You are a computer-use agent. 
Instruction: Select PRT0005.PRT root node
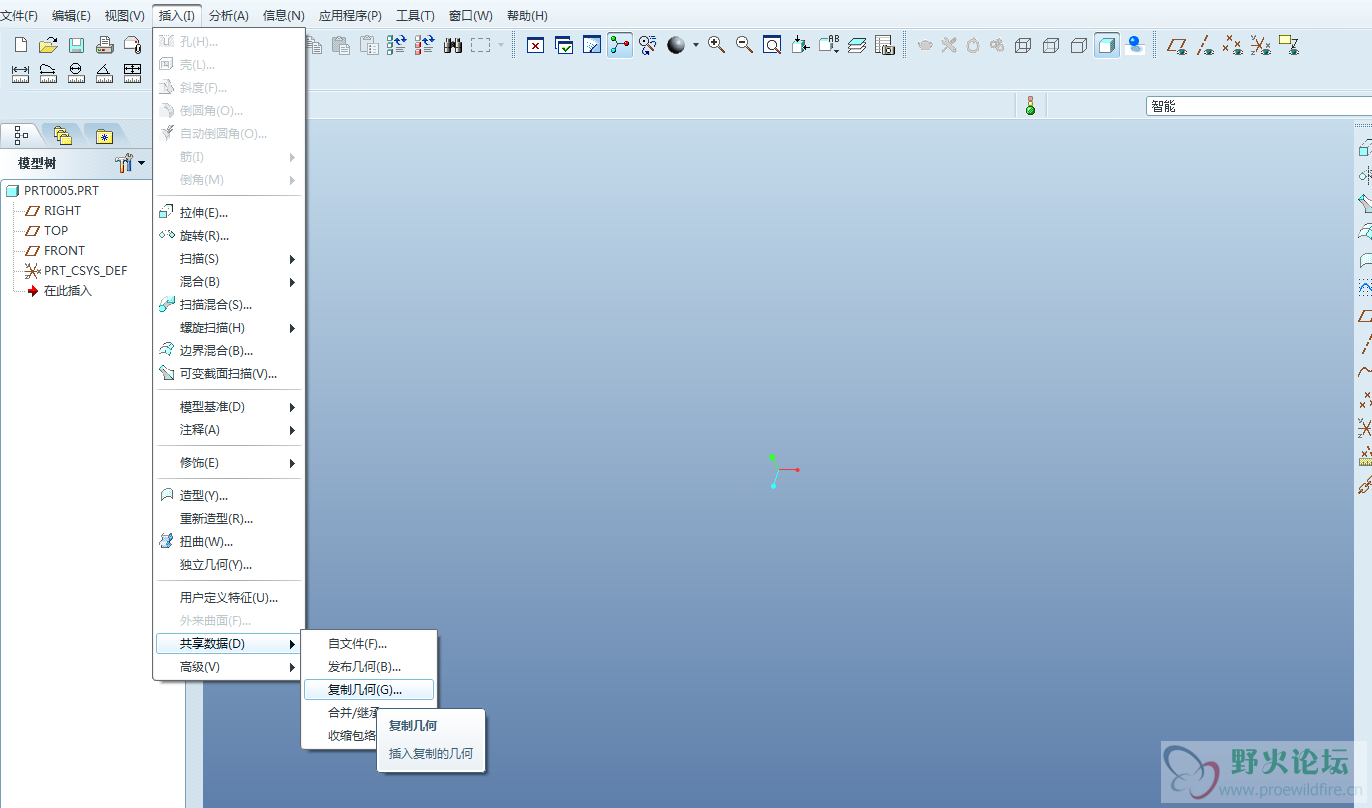point(52,191)
